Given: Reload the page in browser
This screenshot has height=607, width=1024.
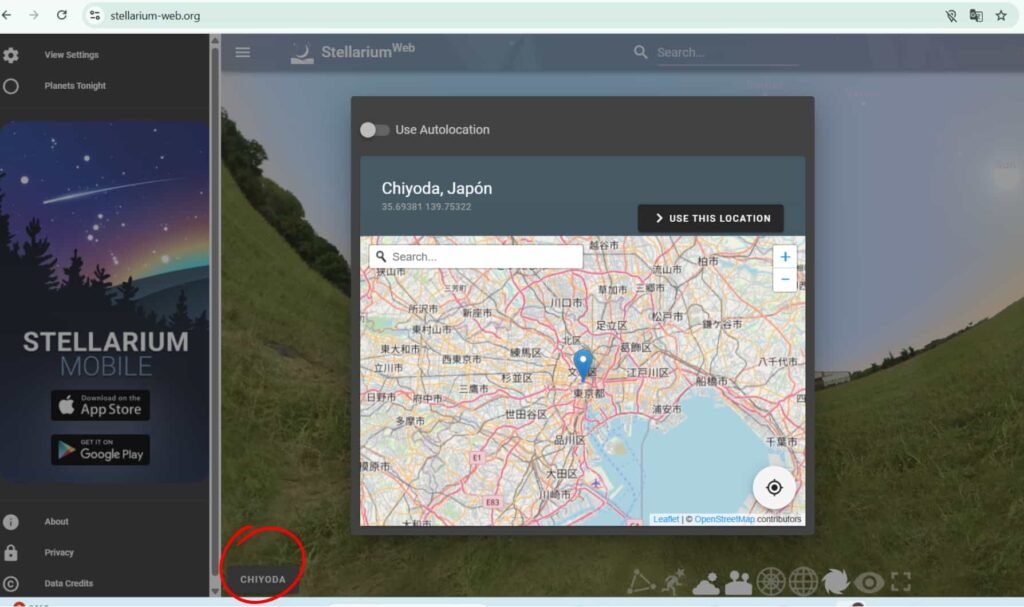Looking at the screenshot, I should [61, 15].
